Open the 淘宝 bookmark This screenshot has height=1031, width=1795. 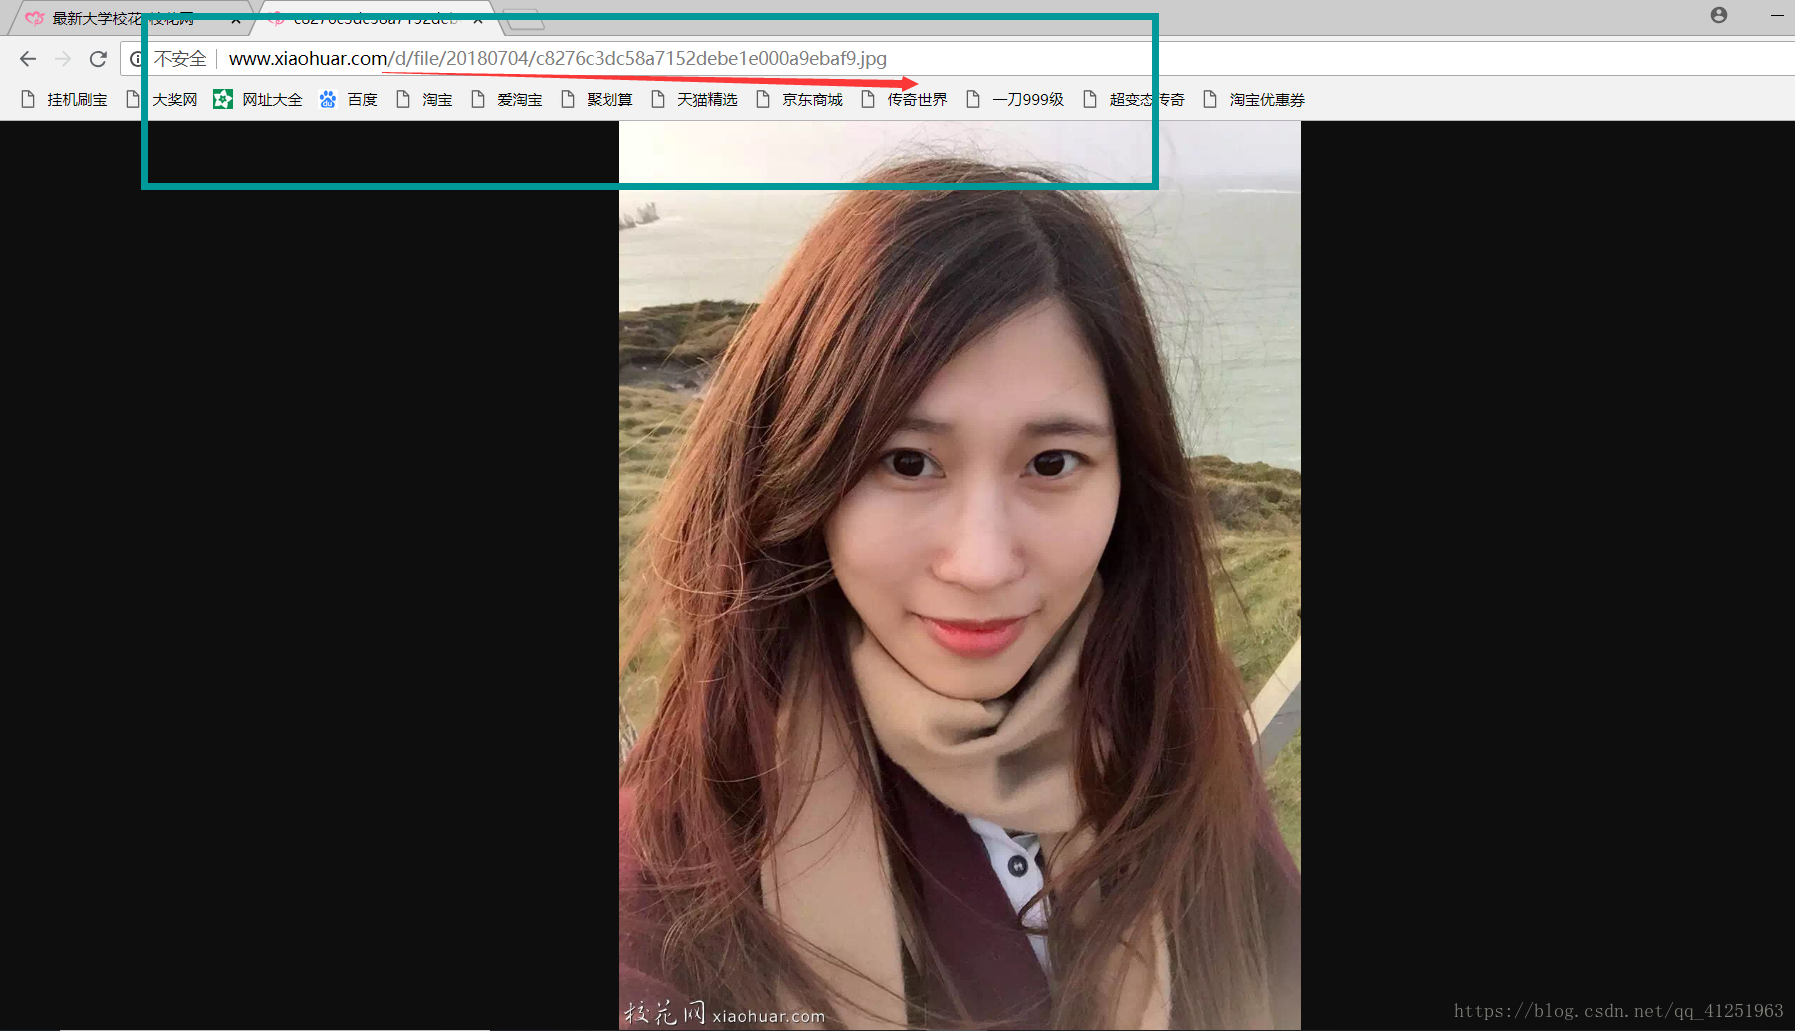pyautogui.click(x=436, y=99)
